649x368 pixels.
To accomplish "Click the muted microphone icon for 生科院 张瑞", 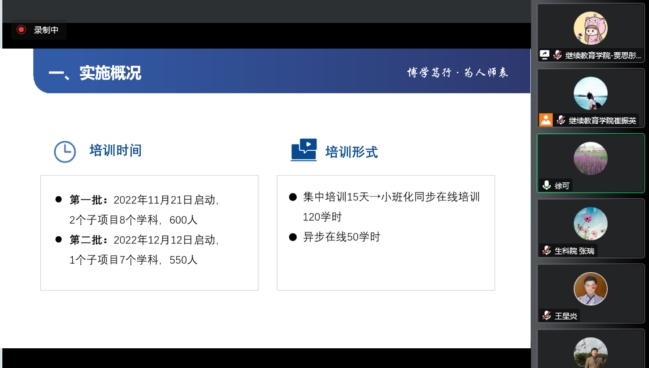I will coord(547,250).
